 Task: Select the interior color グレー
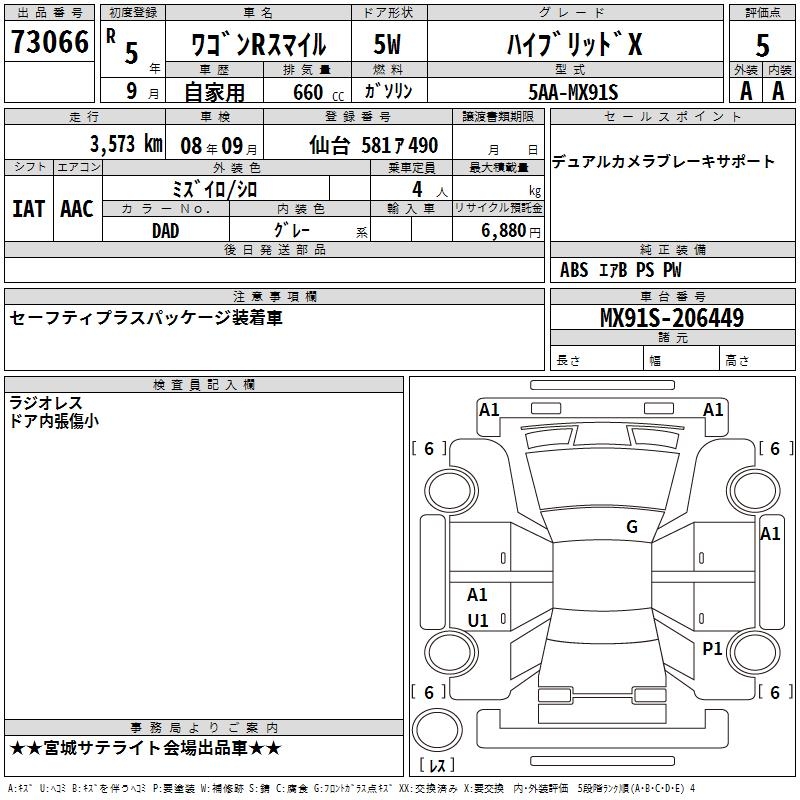292,230
